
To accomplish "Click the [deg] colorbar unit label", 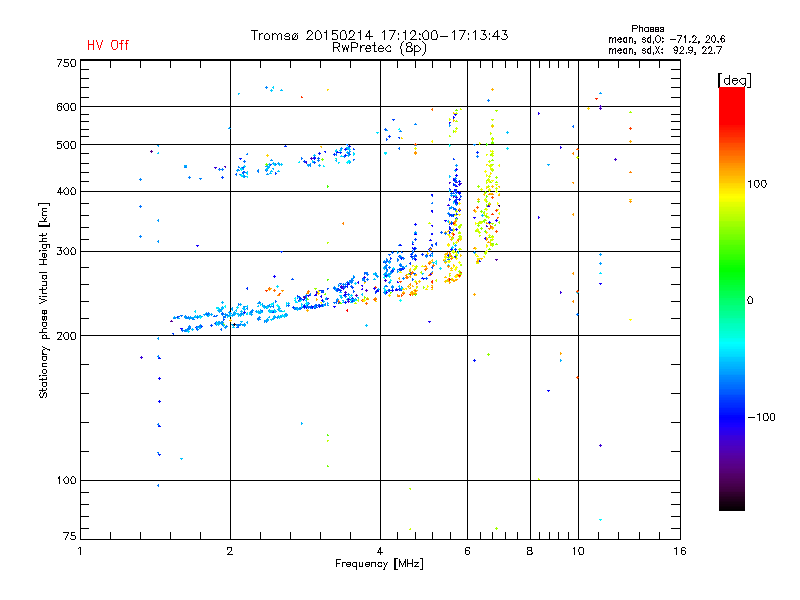I will tap(734, 80).
